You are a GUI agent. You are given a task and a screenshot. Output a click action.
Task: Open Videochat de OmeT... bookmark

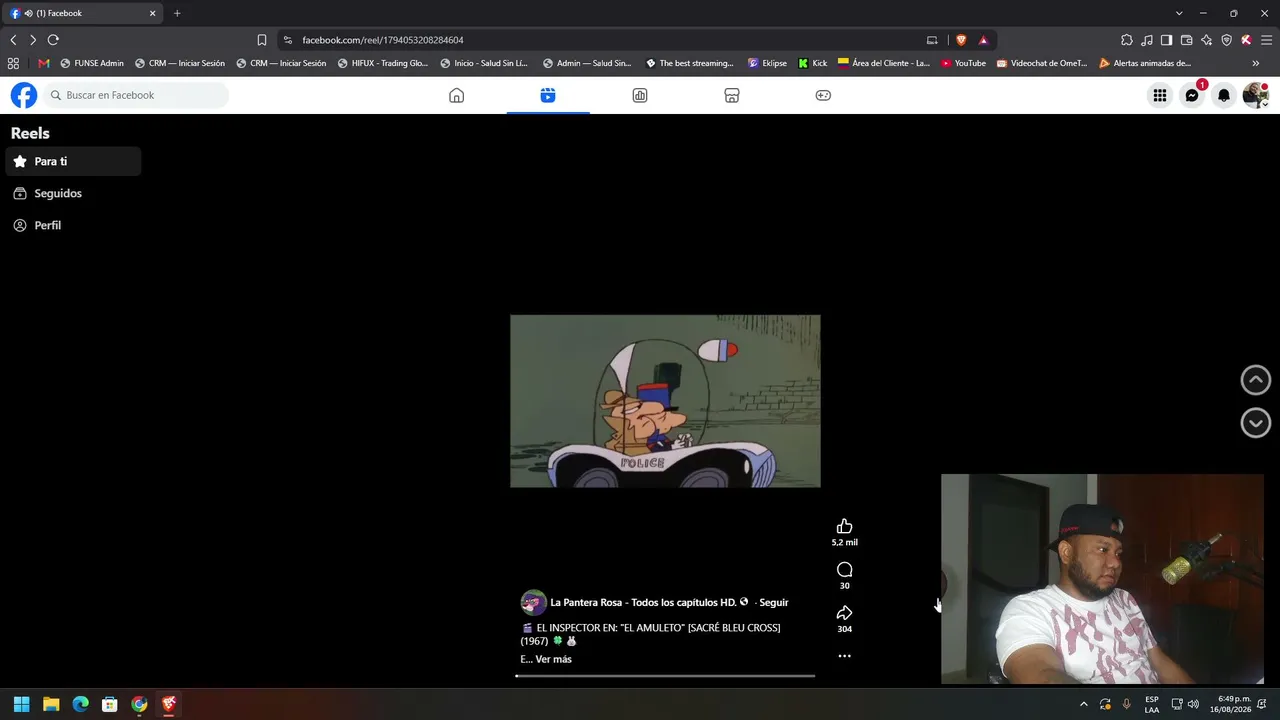click(x=1041, y=63)
